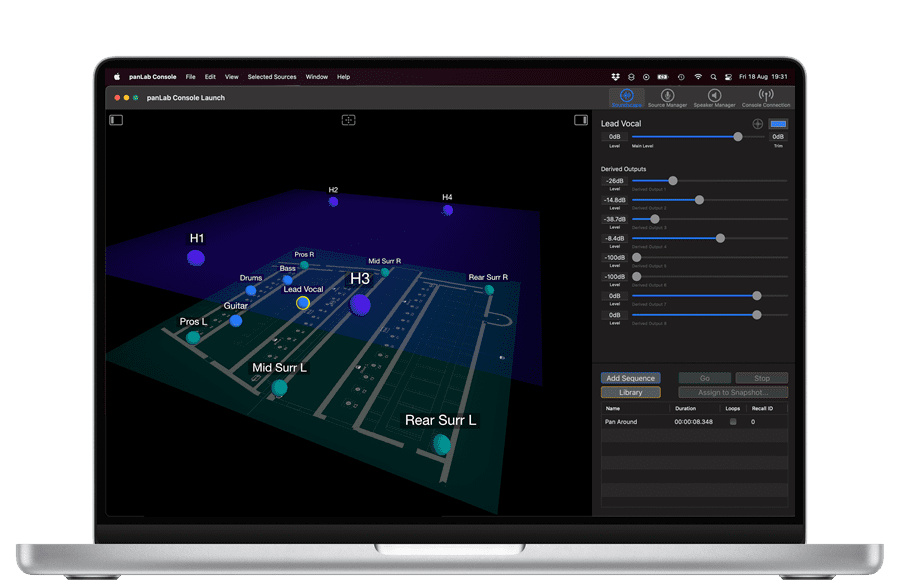Select the Rear Surr R speaker sphere

tap(489, 289)
